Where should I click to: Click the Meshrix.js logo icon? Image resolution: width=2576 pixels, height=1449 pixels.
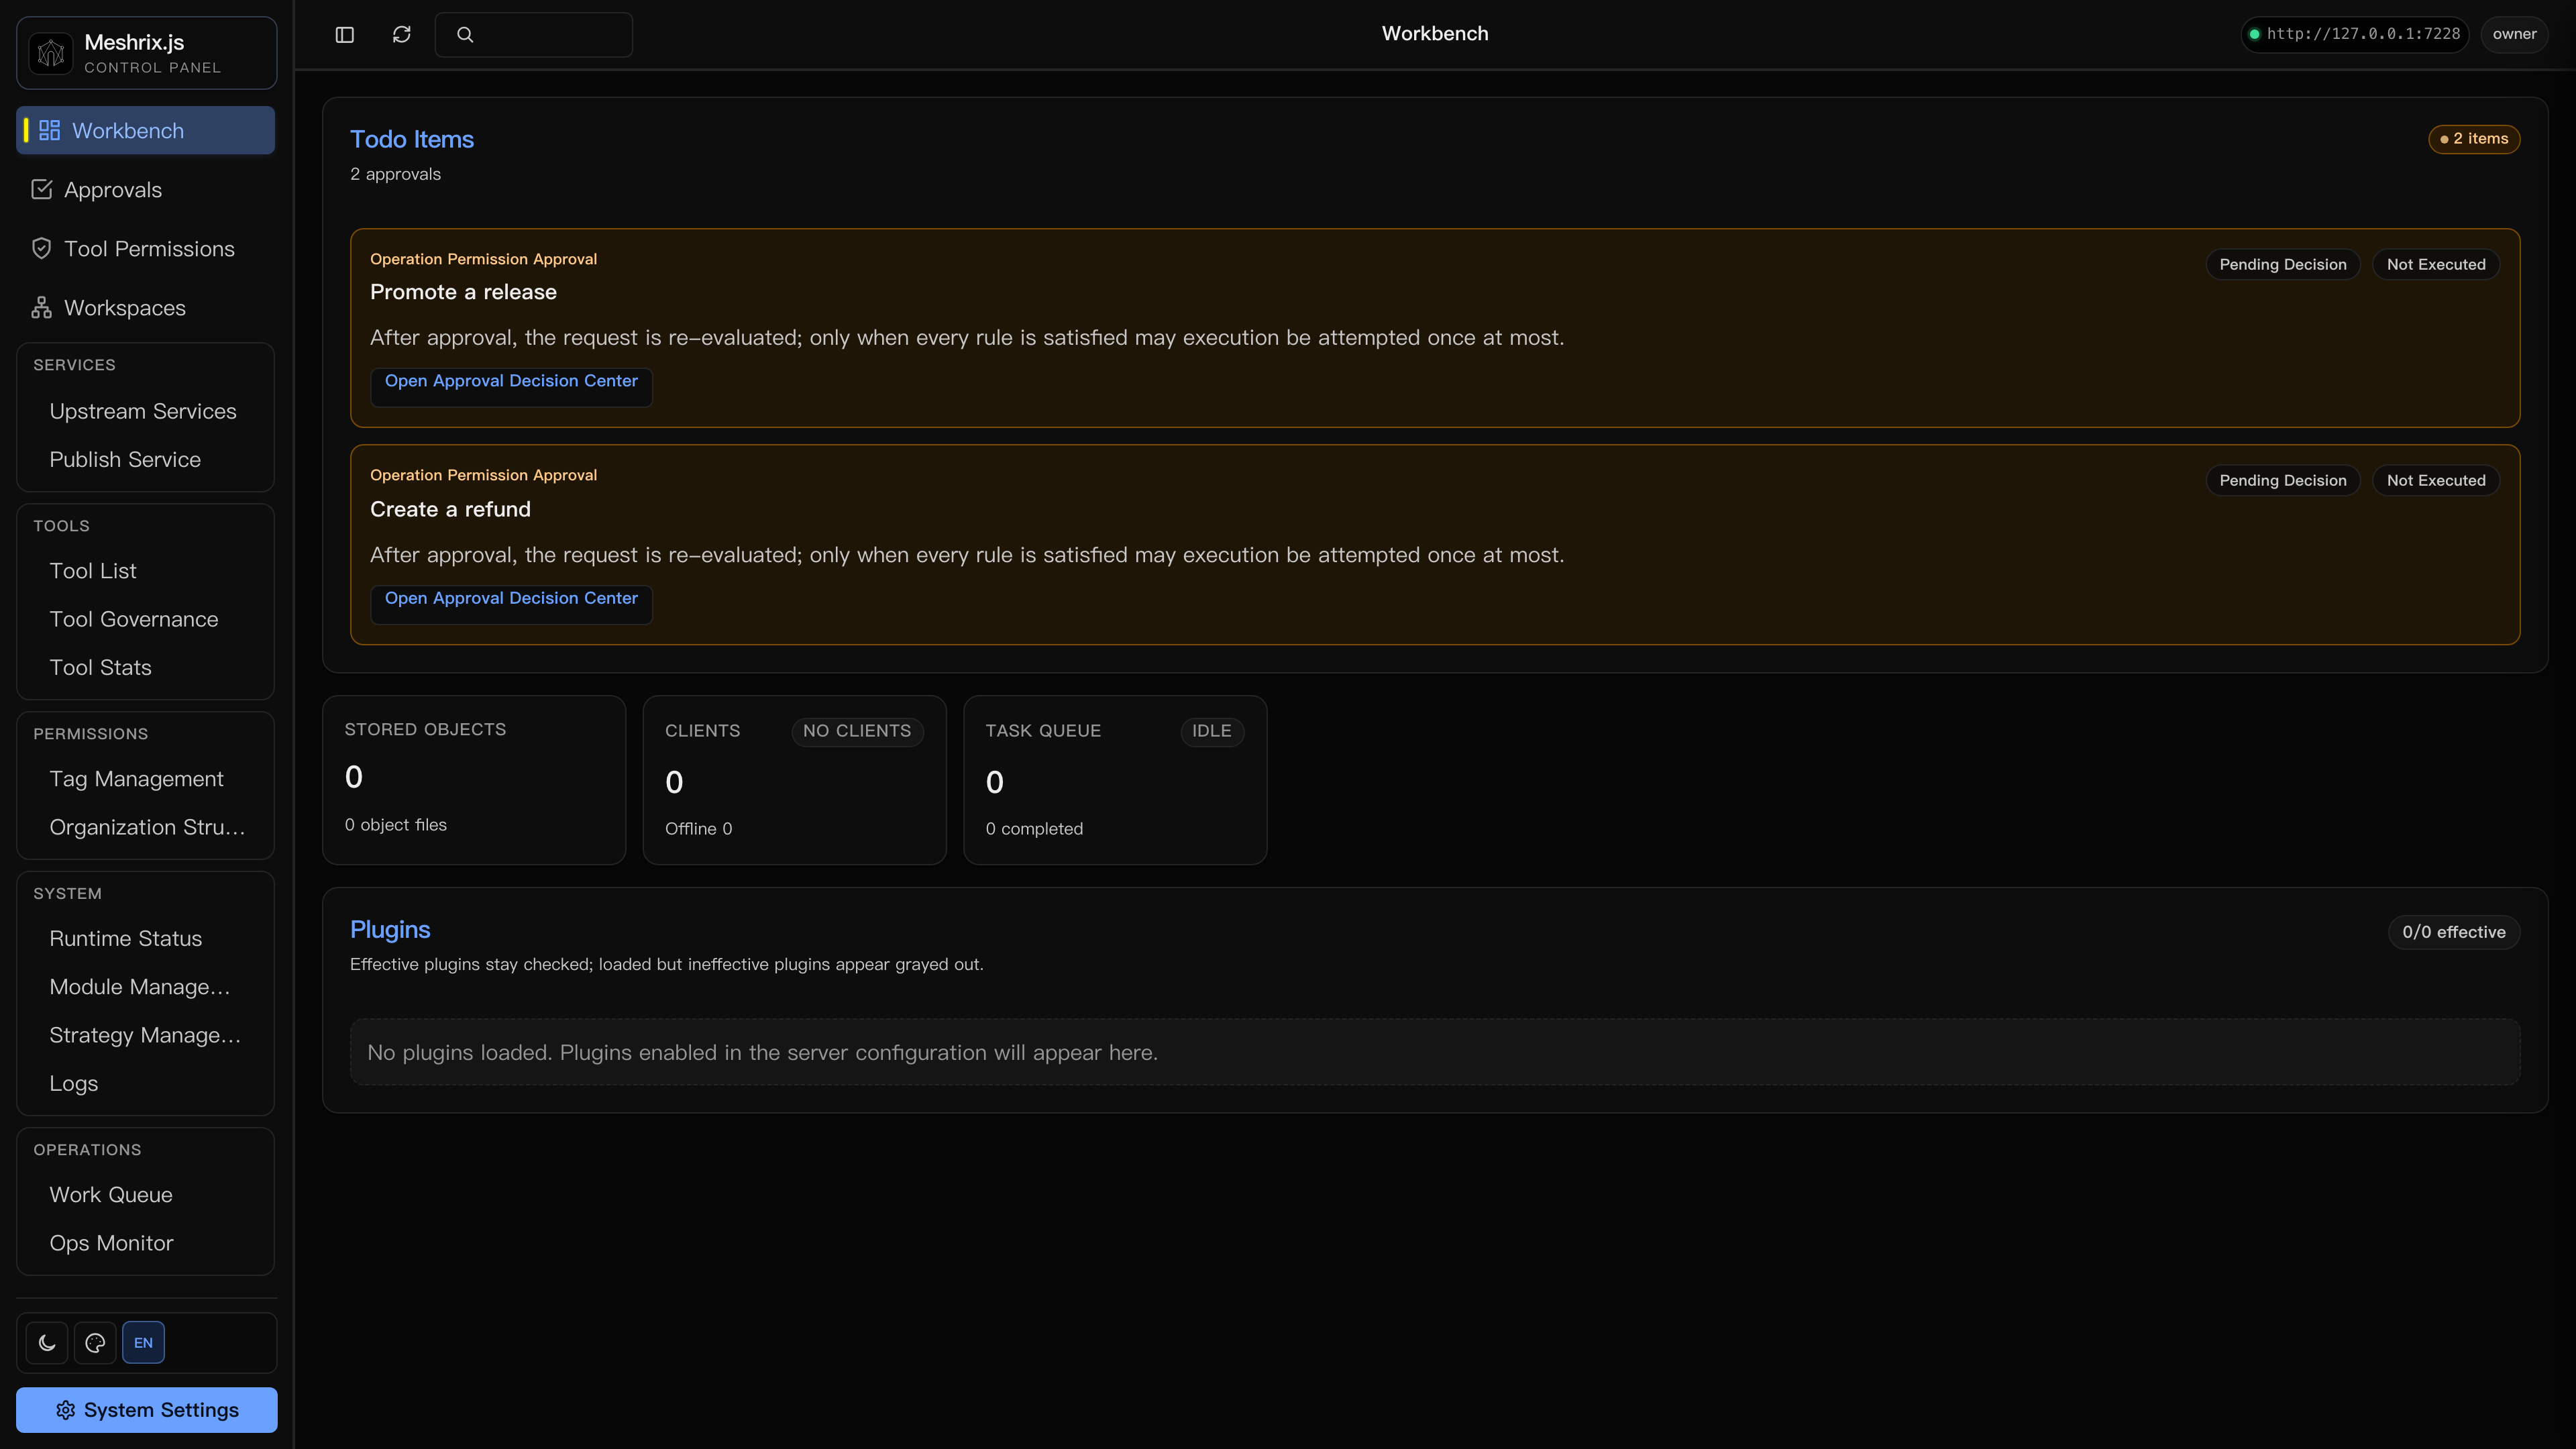click(x=51, y=53)
